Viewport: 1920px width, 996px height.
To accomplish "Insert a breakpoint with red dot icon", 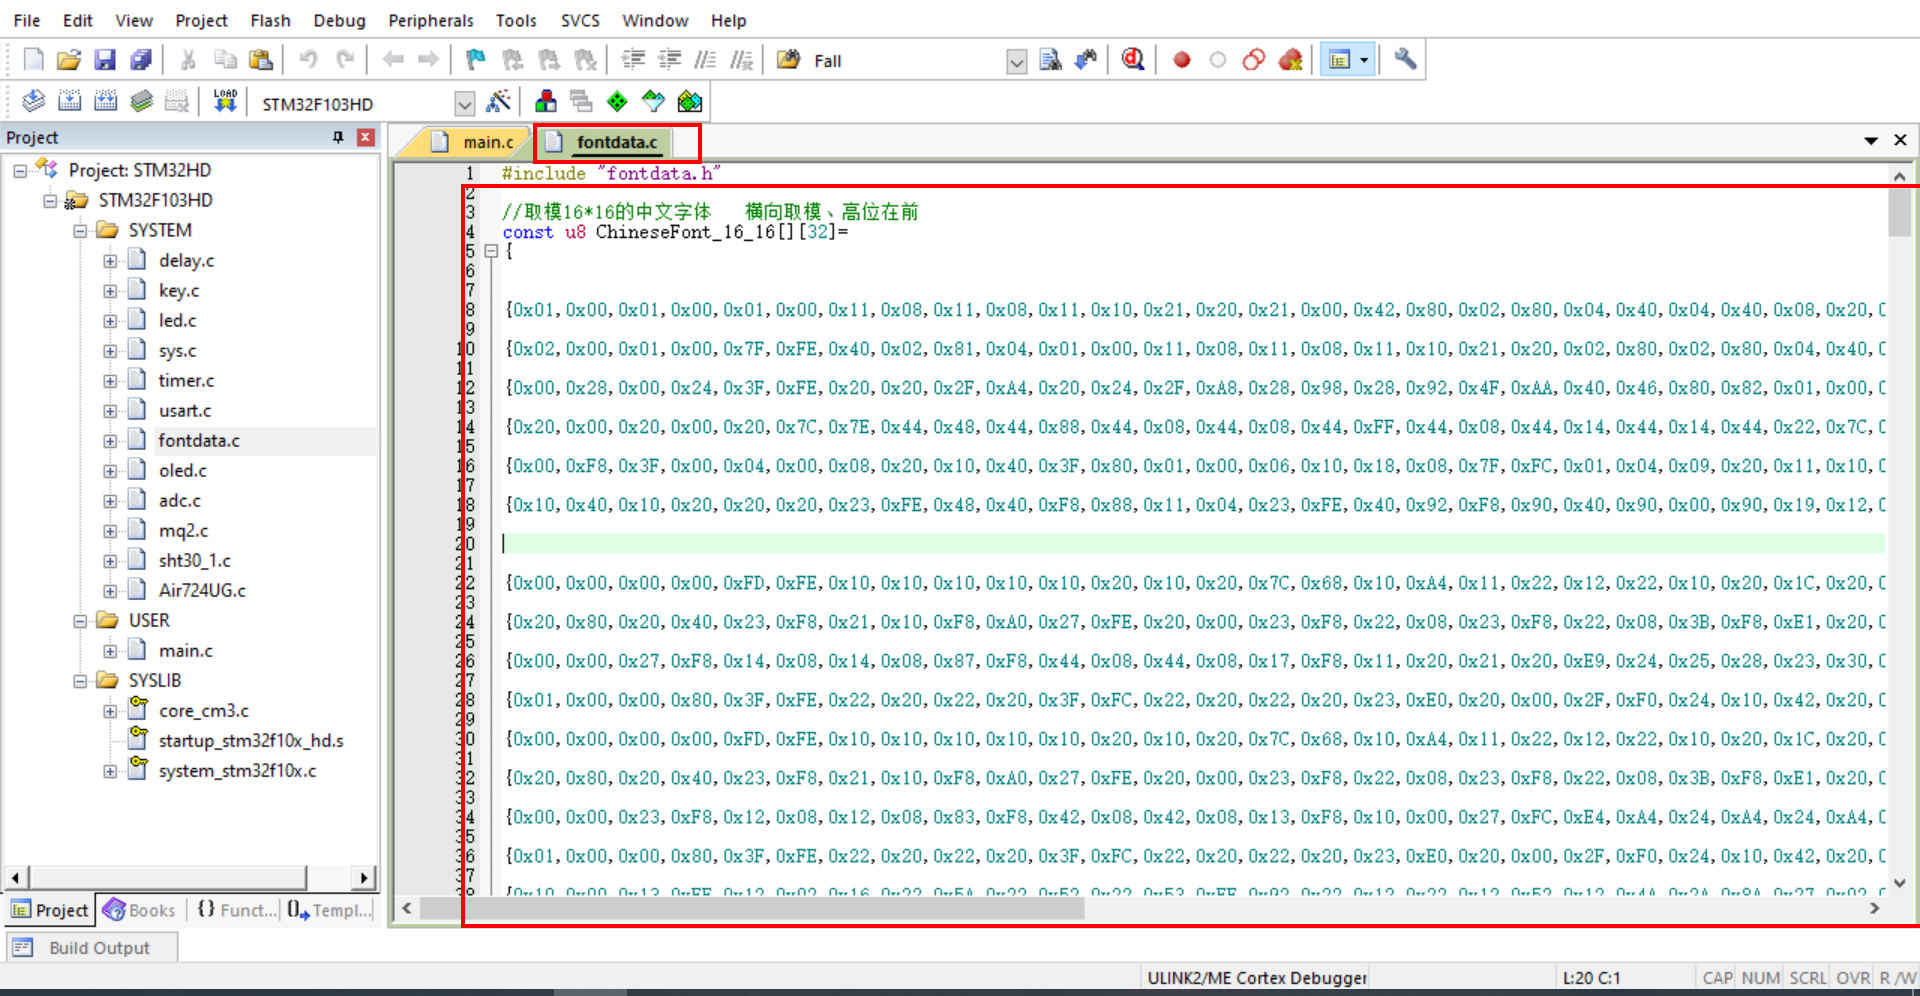I will coord(1181,60).
